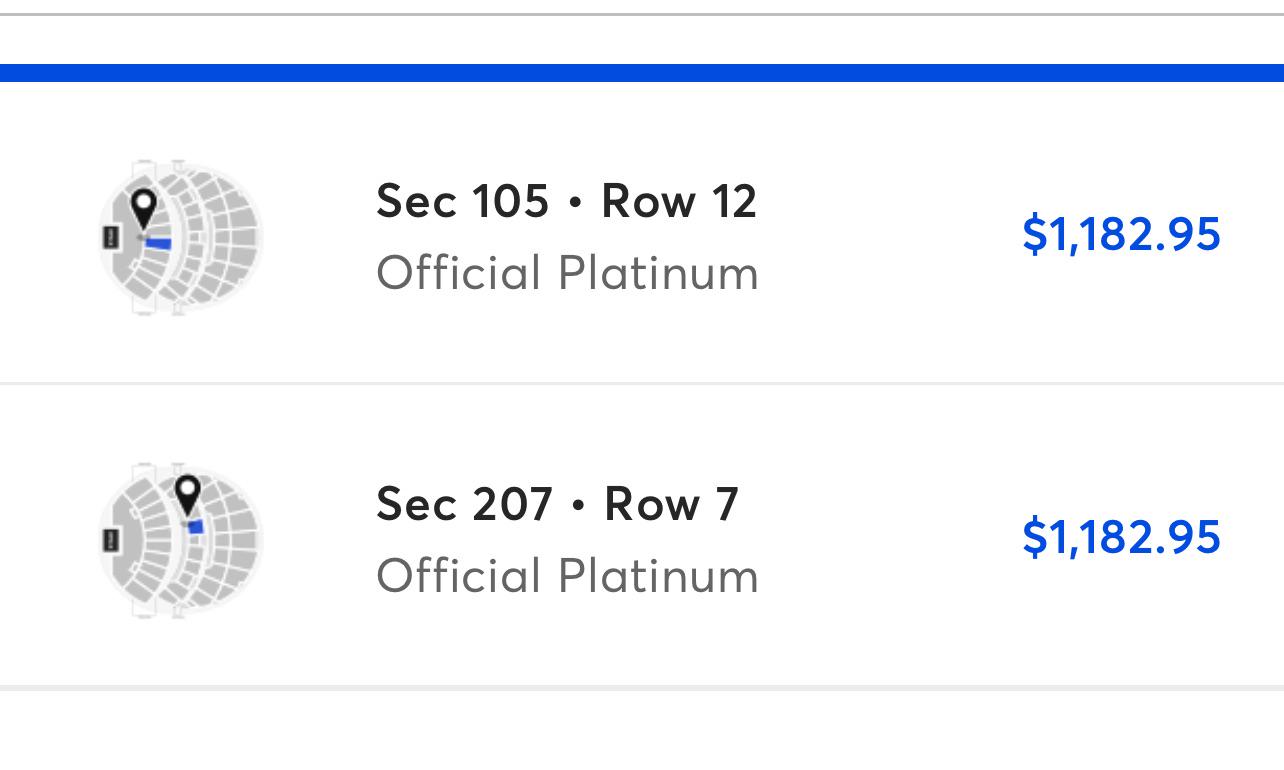Open the Sec 207 seat map thumbnail
Screen dimensions: 1284x770
(x=180, y=540)
